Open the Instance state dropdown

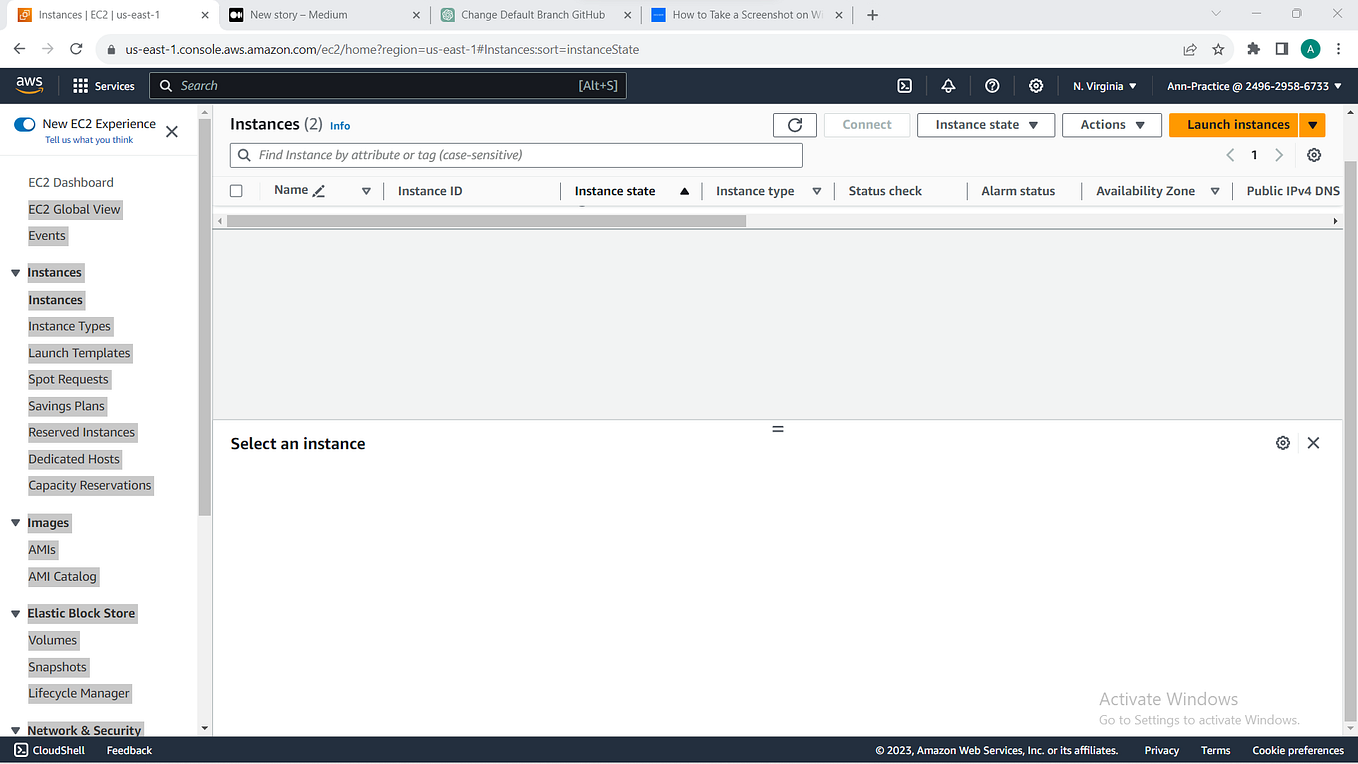coord(985,124)
